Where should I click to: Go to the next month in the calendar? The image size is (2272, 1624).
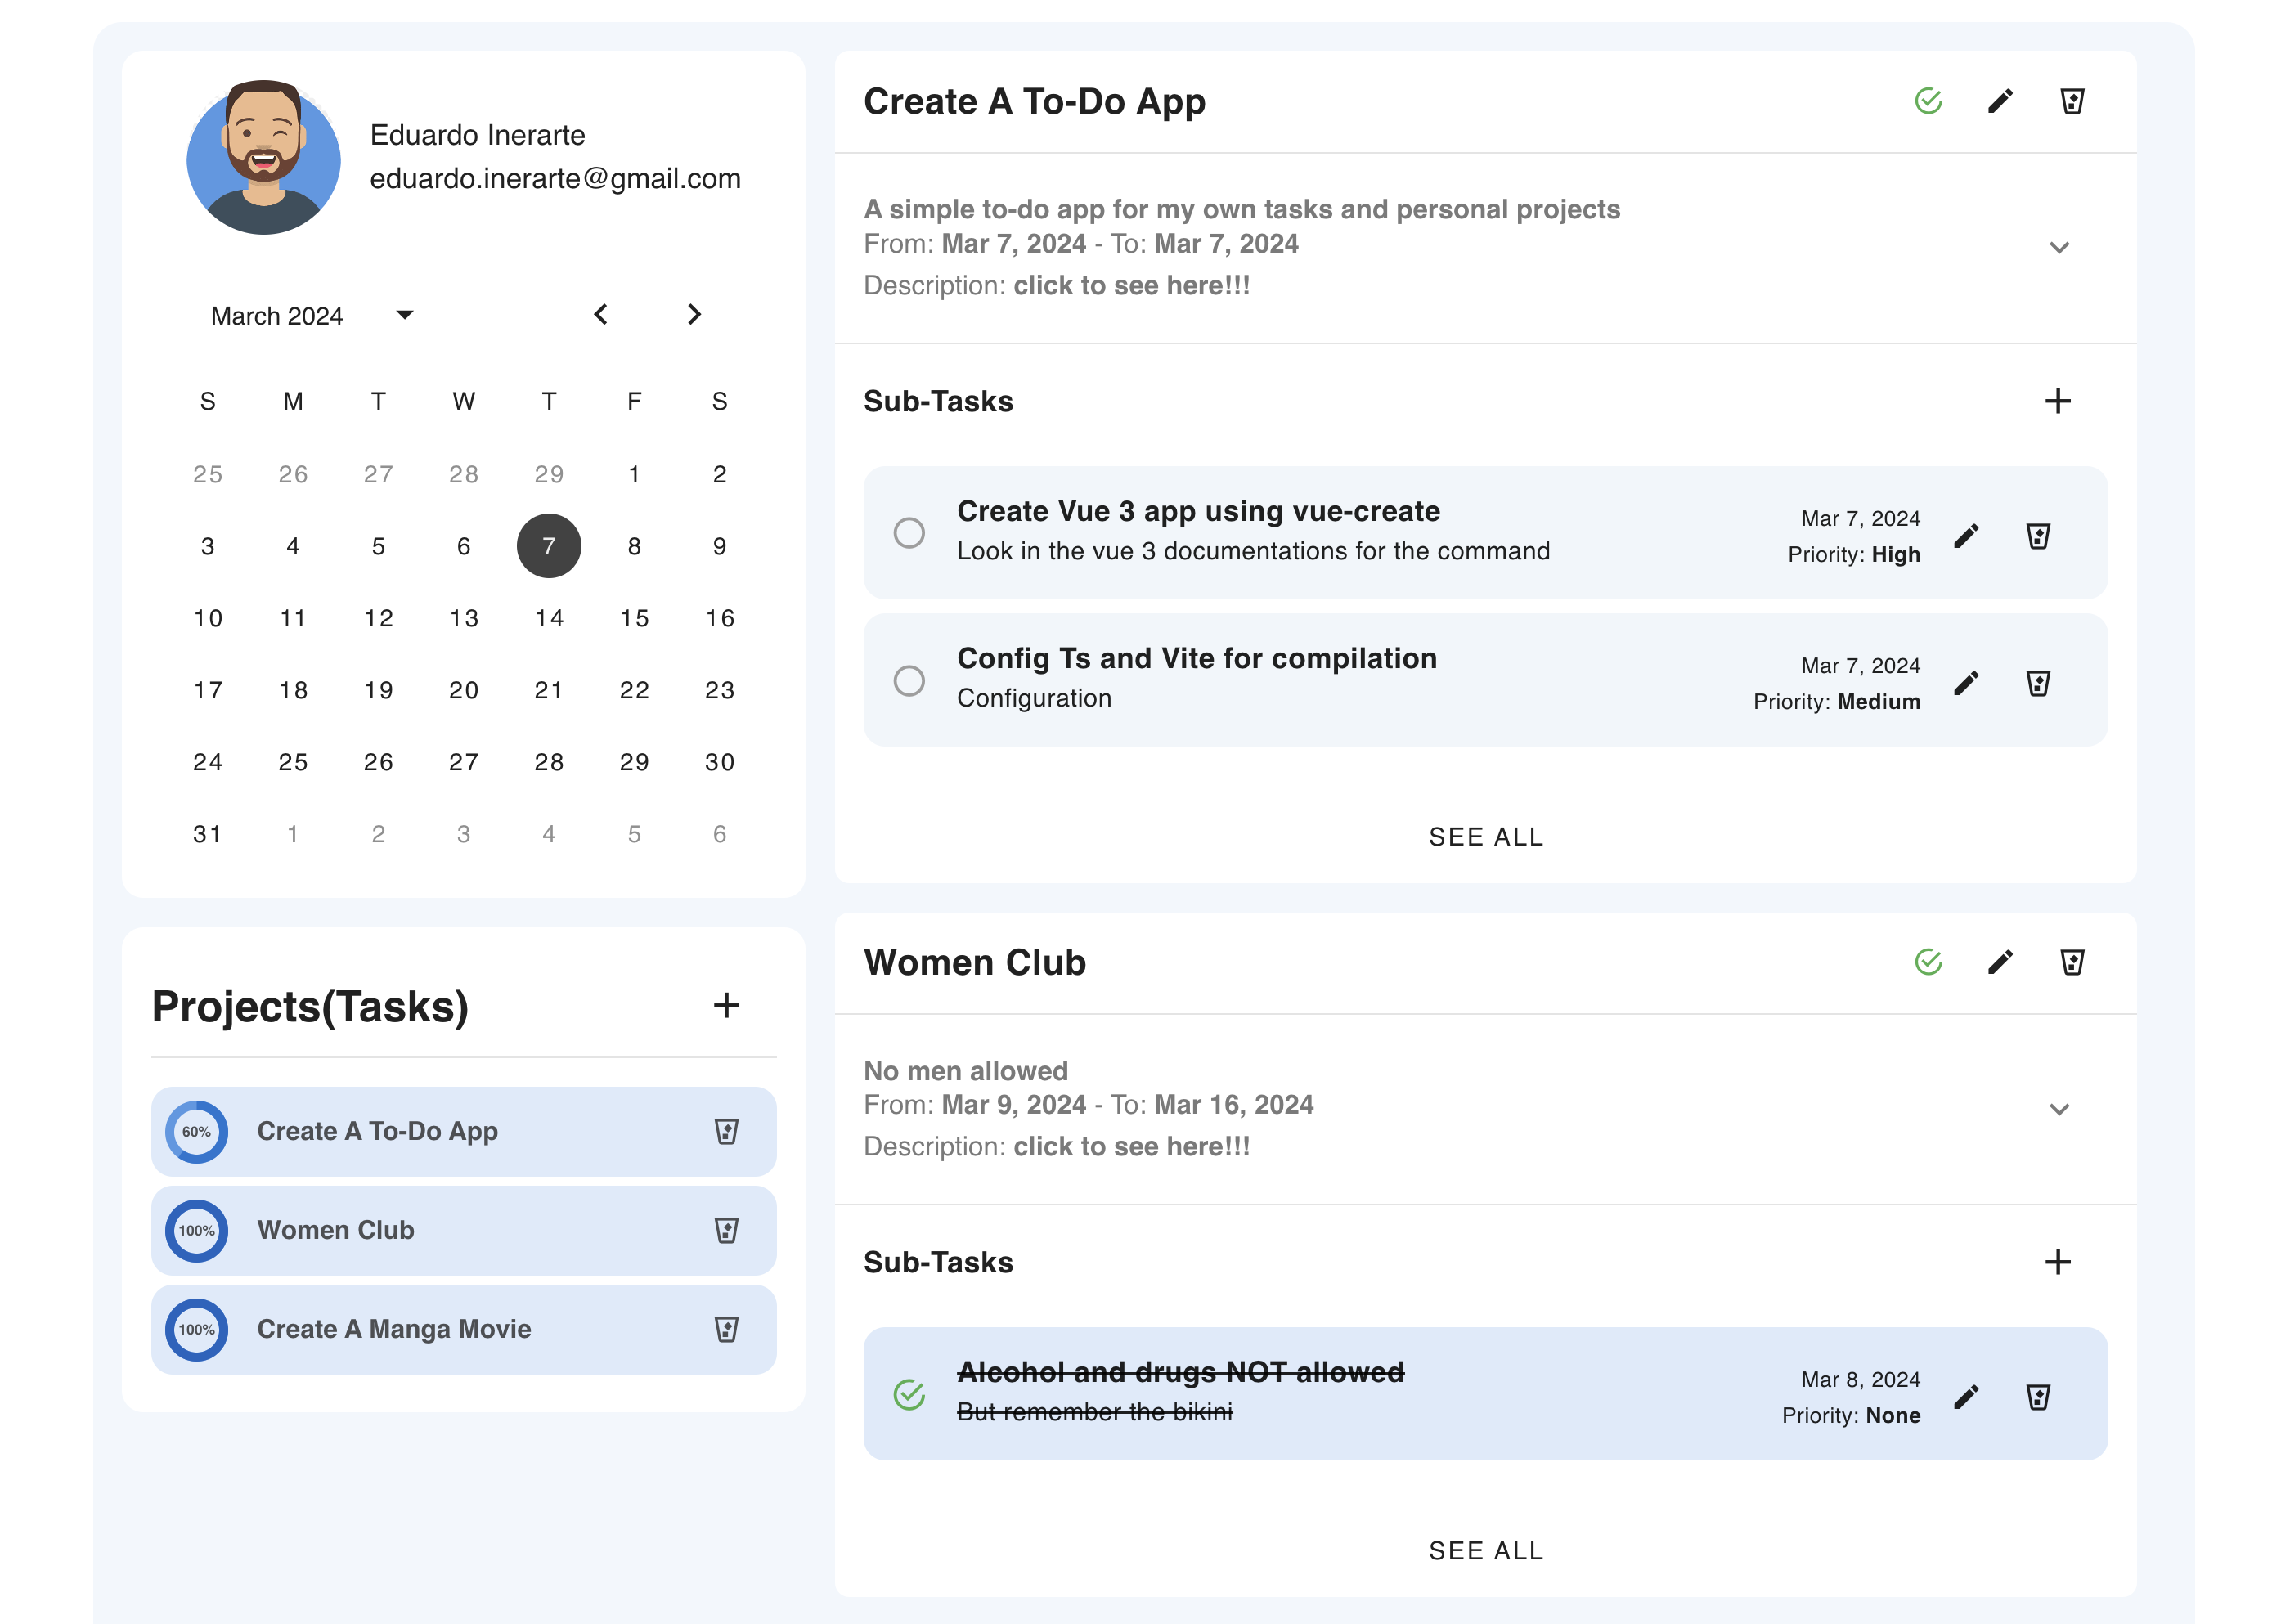[694, 315]
